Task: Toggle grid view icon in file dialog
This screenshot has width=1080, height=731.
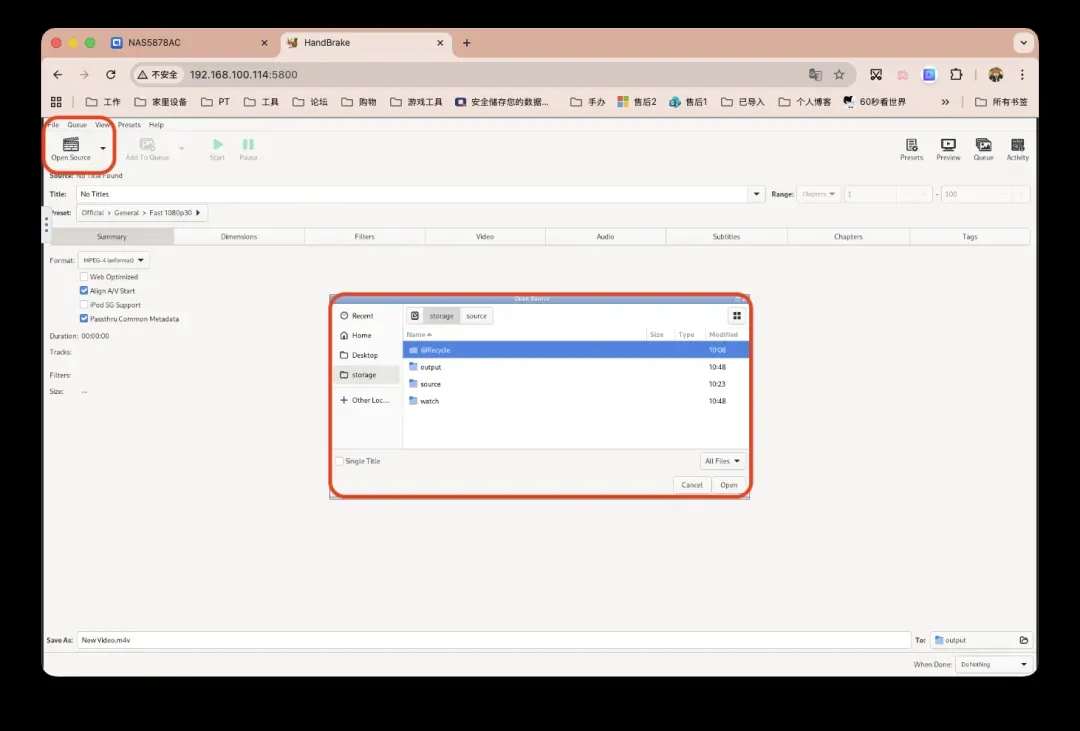Action: 737,316
